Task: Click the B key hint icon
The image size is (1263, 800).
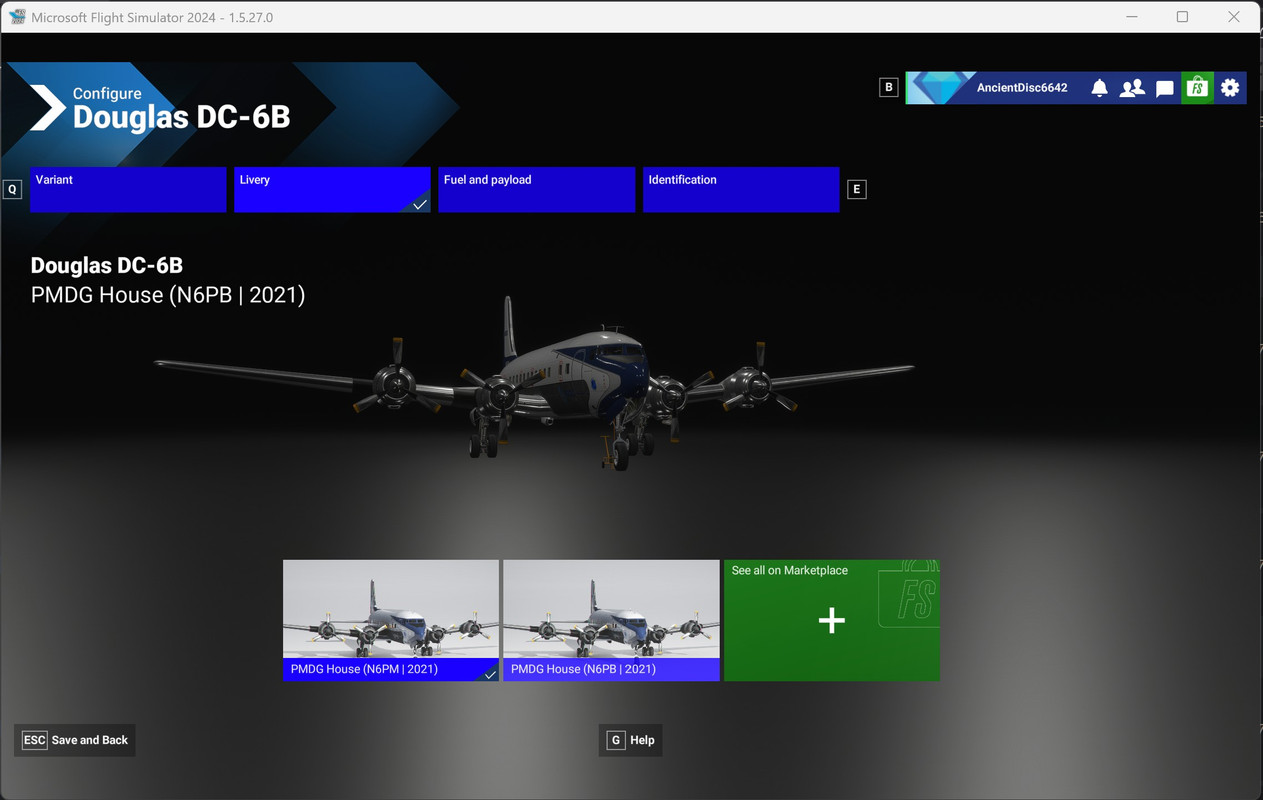Action: pyautogui.click(x=888, y=87)
